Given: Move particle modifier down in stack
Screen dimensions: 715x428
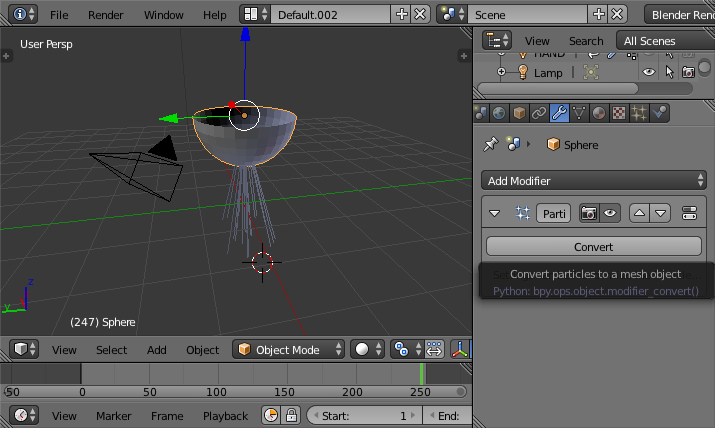Looking at the screenshot, I should tap(660, 213).
